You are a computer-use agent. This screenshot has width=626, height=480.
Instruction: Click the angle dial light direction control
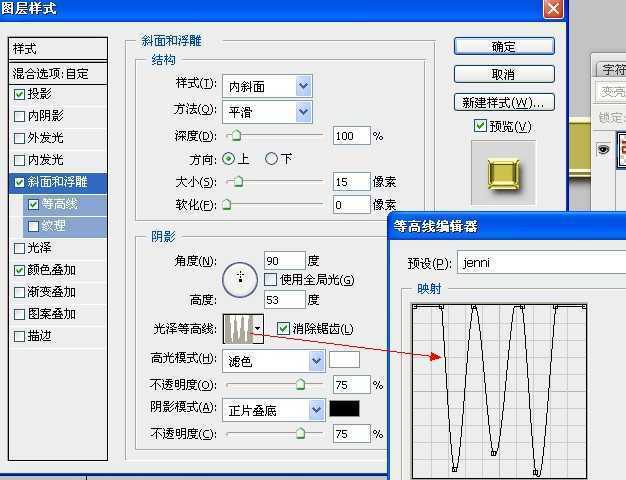[240, 280]
